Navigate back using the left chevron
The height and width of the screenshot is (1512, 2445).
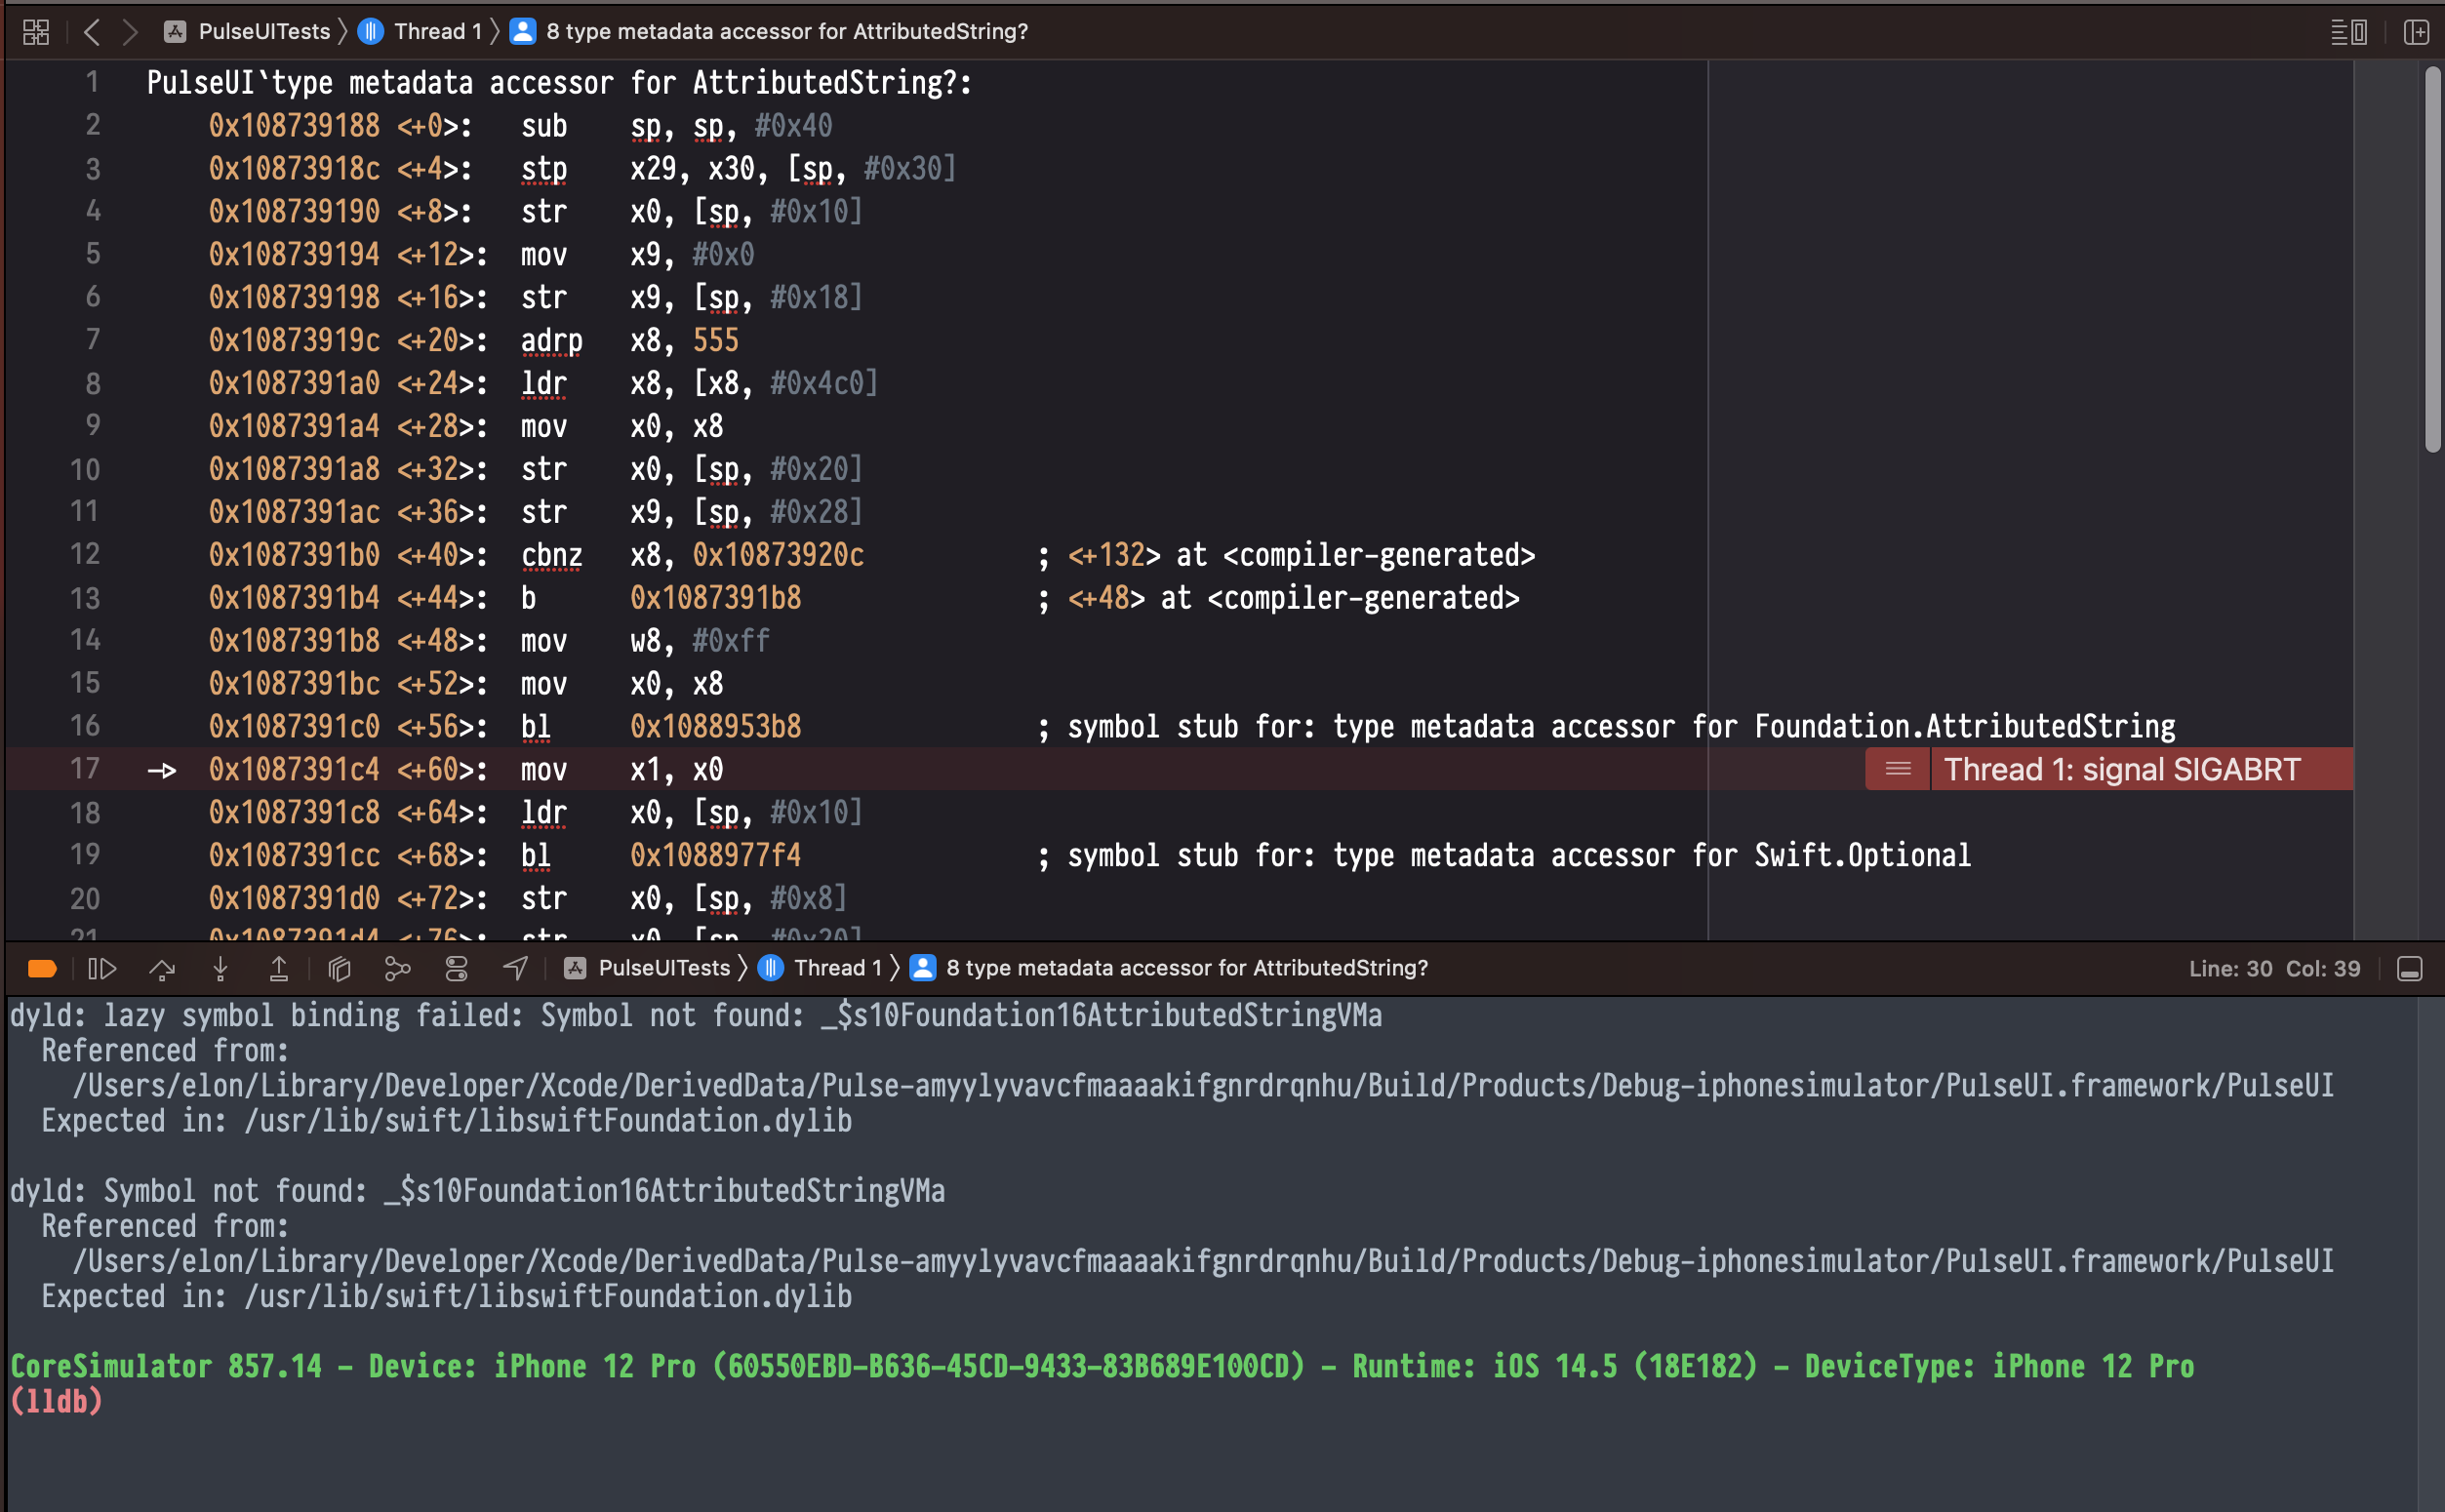click(x=92, y=31)
